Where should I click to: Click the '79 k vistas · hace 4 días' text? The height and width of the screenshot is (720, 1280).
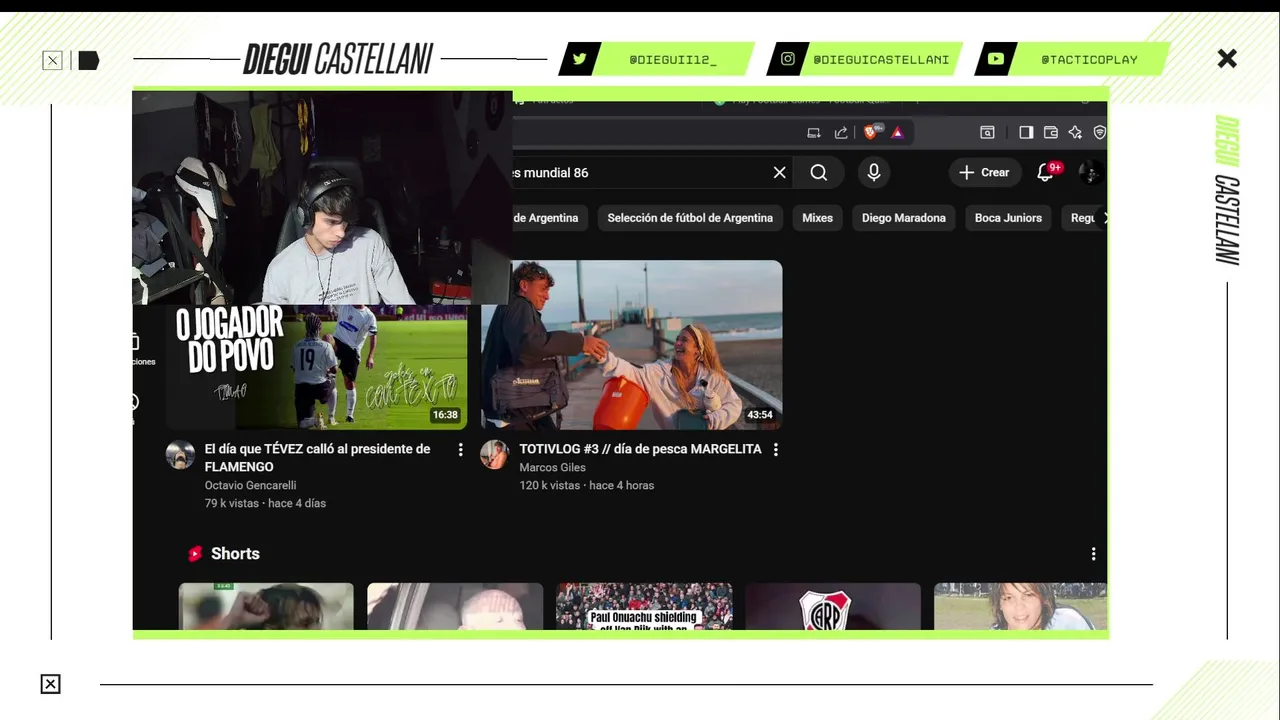tap(265, 503)
